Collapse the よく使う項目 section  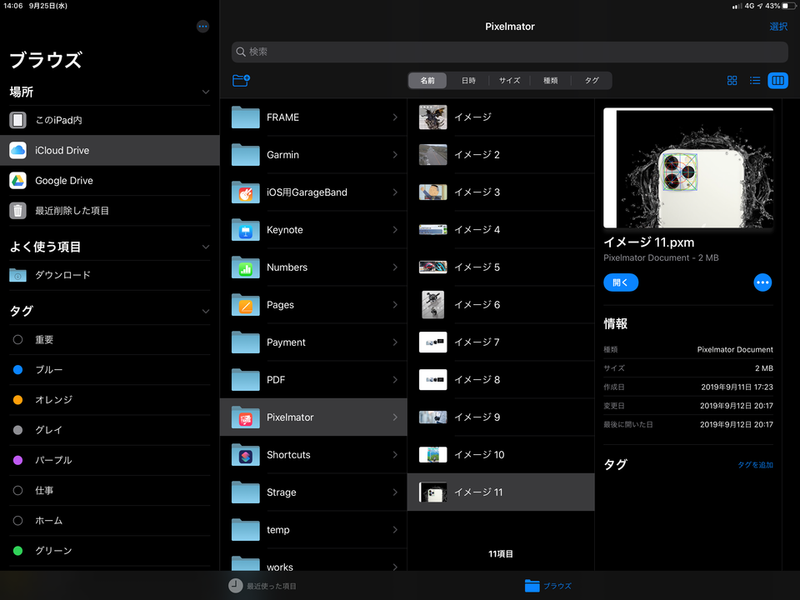(206, 247)
